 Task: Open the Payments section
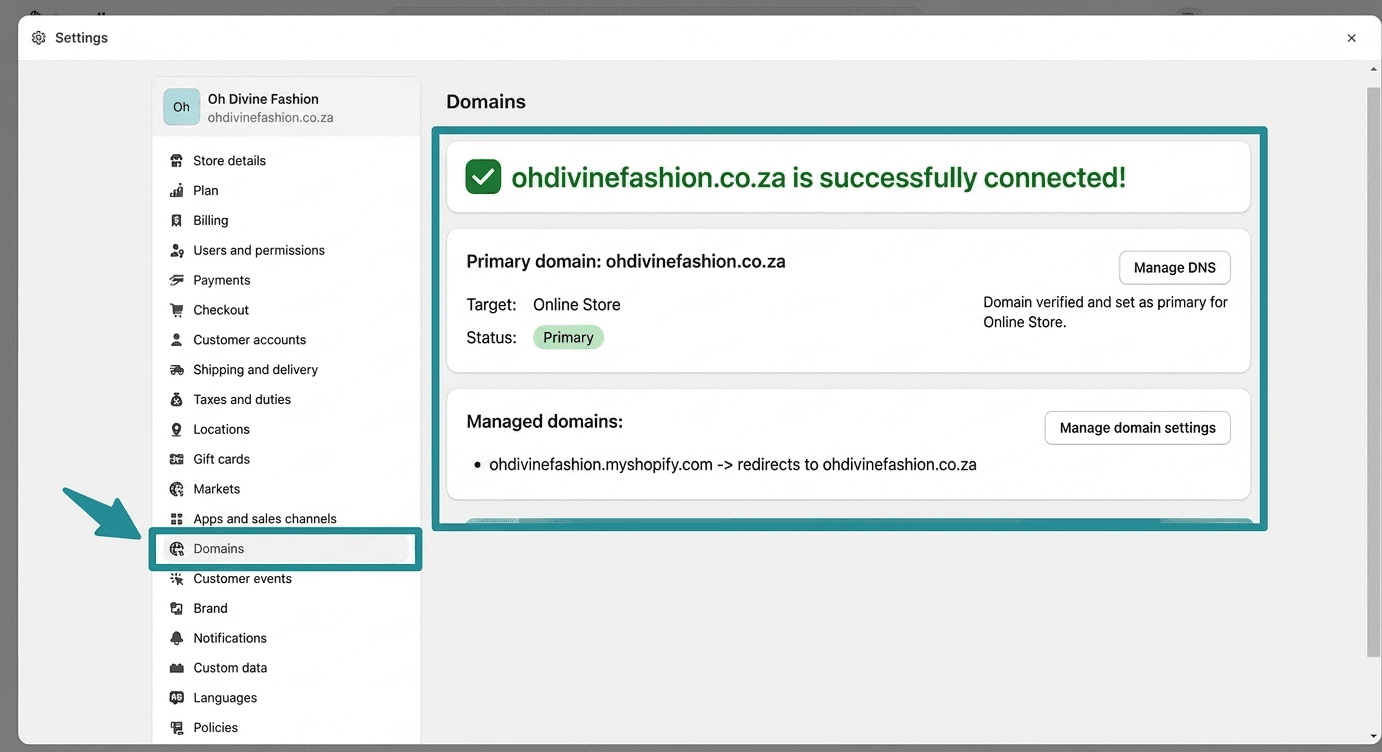[x=286, y=281]
